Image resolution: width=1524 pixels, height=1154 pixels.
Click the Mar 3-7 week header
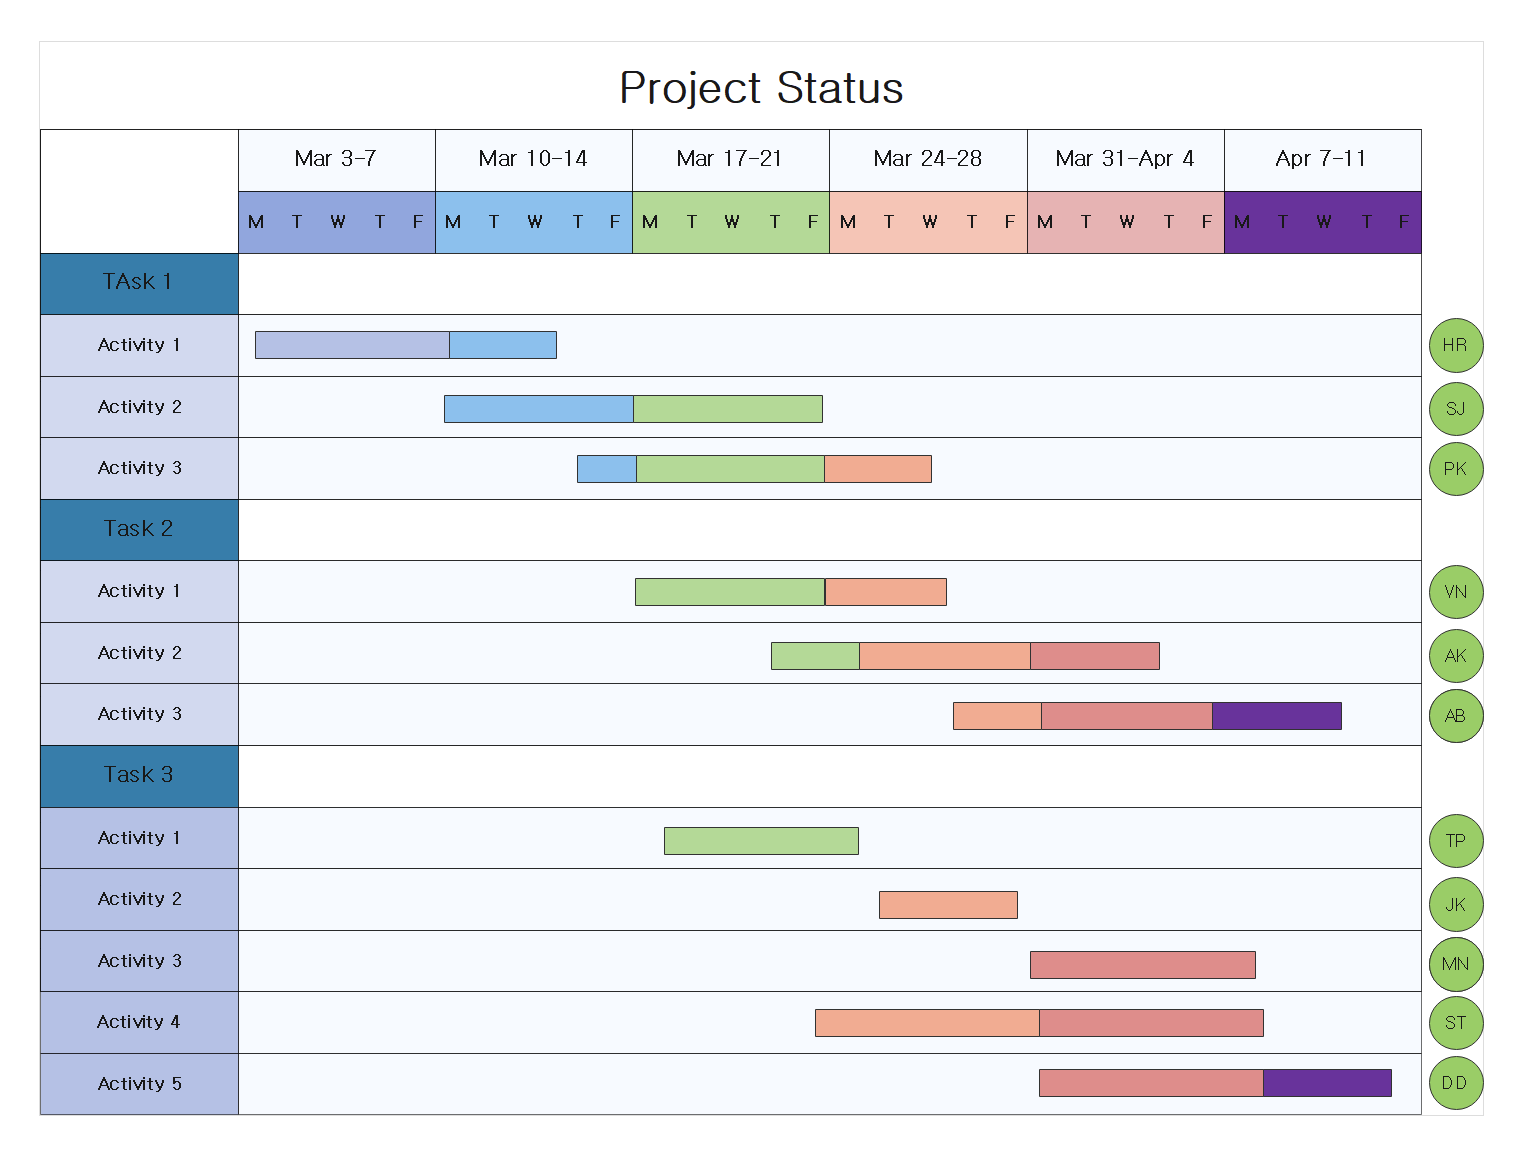point(336,159)
